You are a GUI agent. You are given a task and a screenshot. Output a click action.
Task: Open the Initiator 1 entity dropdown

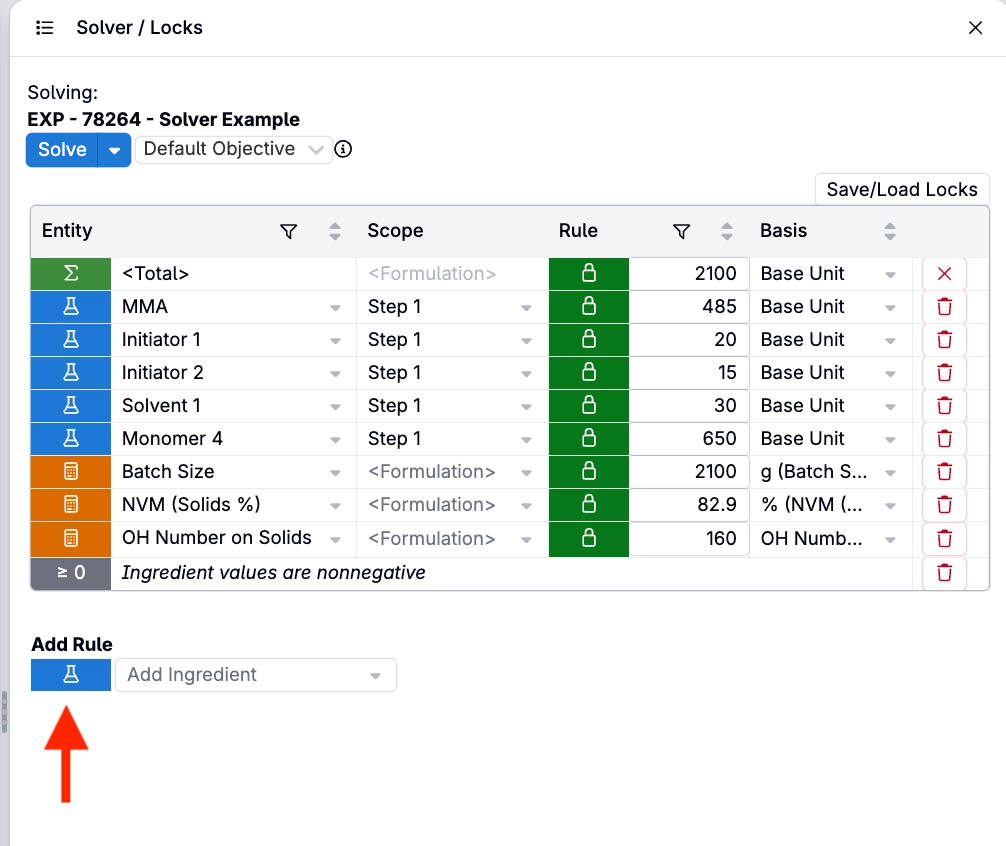click(335, 341)
